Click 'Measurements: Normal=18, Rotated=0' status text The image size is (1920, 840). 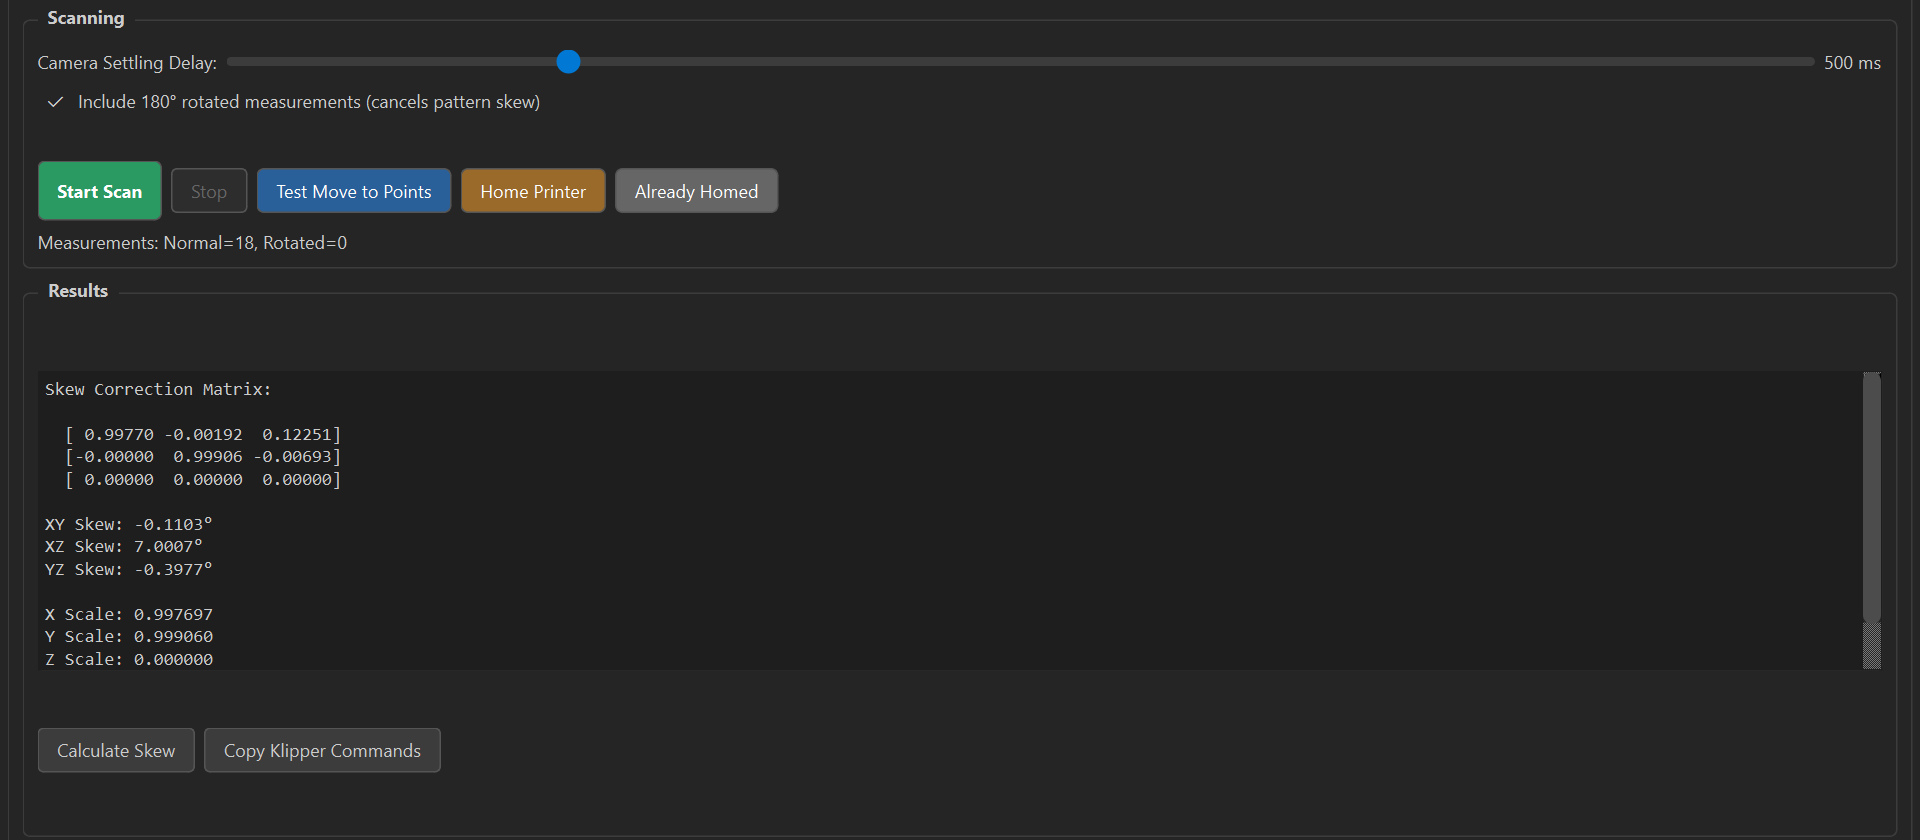[192, 243]
